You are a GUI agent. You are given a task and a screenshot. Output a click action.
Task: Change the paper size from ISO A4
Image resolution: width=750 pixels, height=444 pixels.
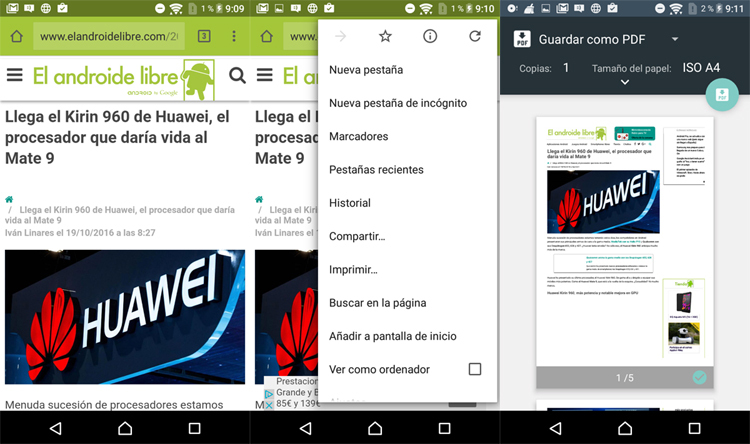coord(700,68)
